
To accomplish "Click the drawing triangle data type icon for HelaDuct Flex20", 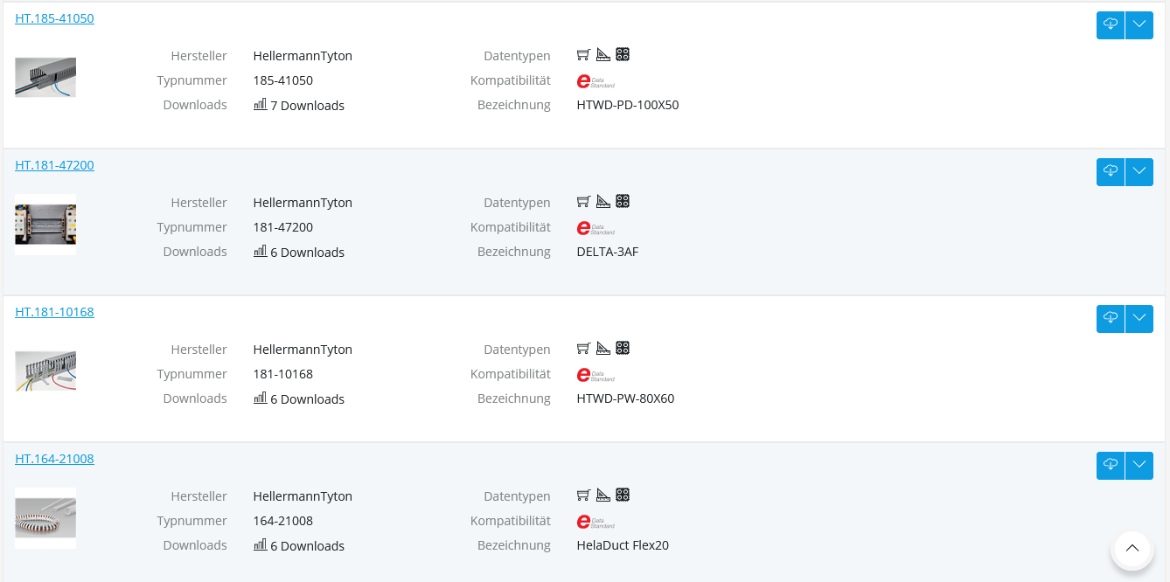I will (604, 495).
